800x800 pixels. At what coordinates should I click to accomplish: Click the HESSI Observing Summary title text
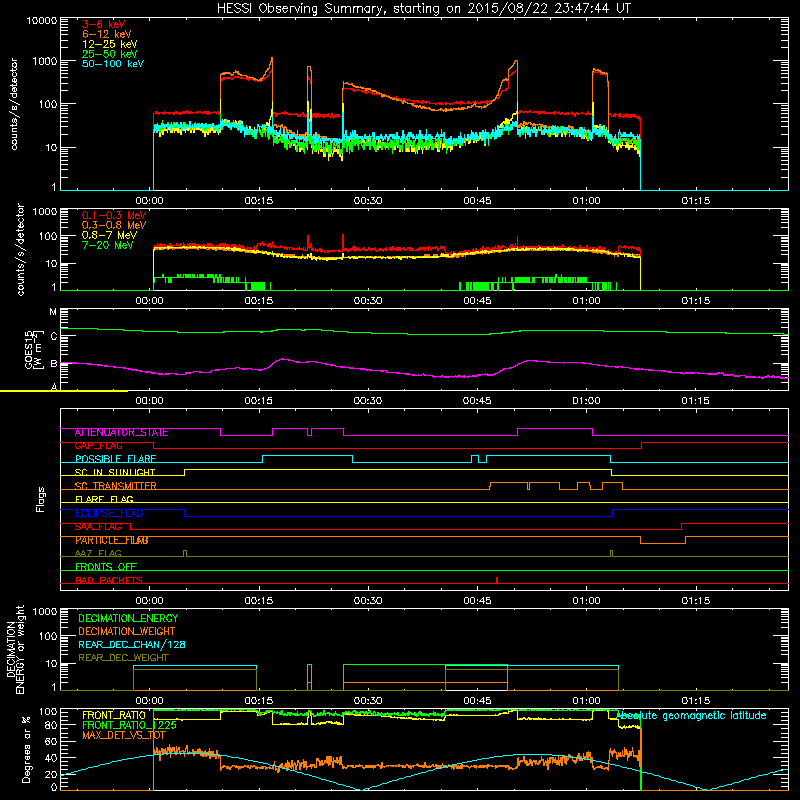point(423,9)
